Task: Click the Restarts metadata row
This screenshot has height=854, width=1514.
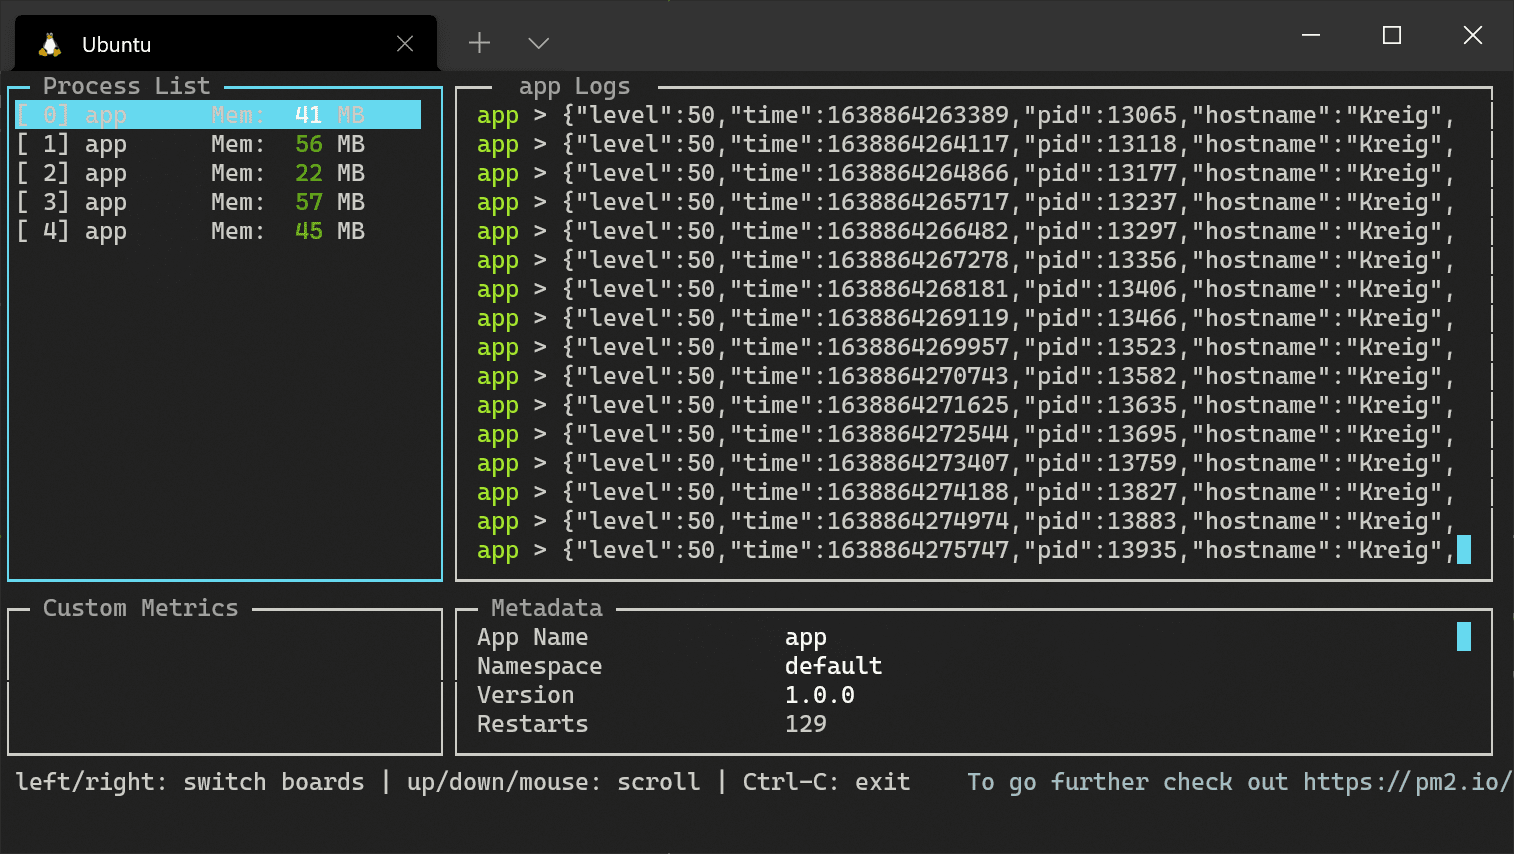Action: [x=650, y=724]
